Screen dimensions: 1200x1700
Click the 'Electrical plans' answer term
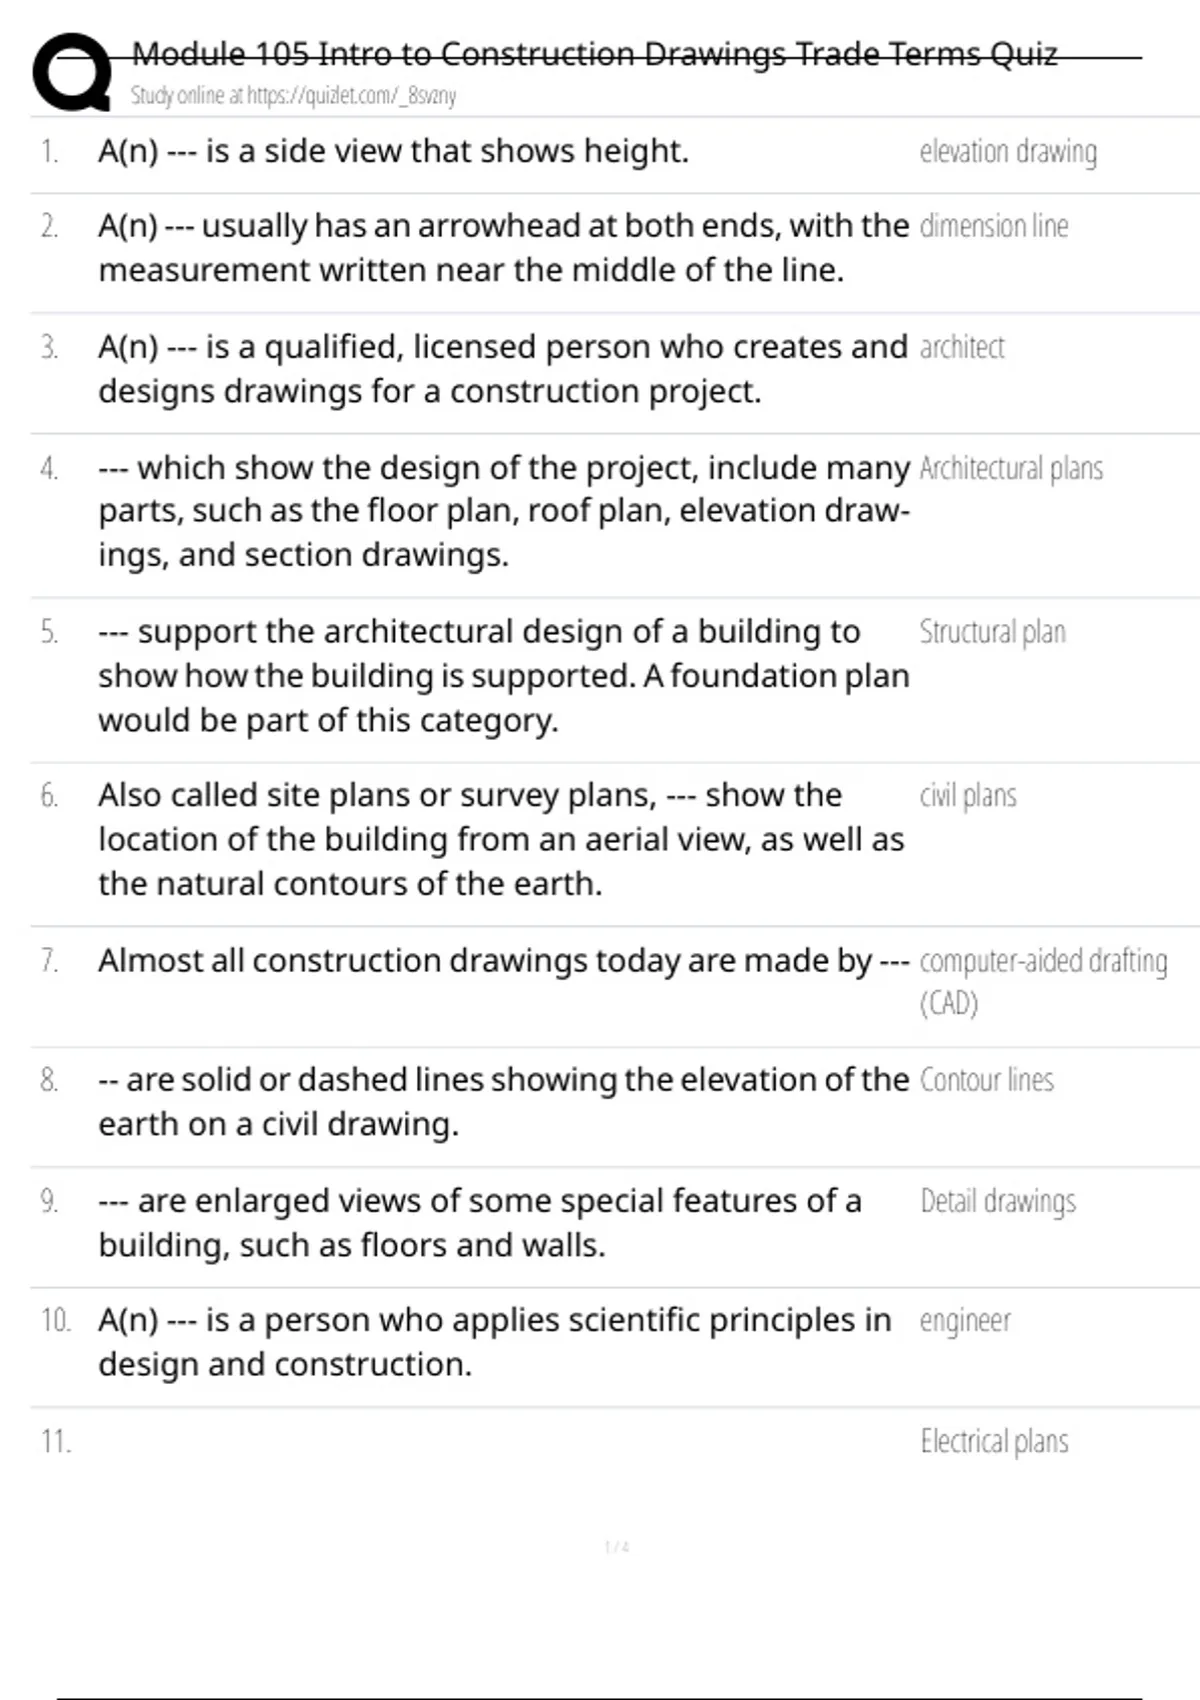click(x=994, y=1442)
